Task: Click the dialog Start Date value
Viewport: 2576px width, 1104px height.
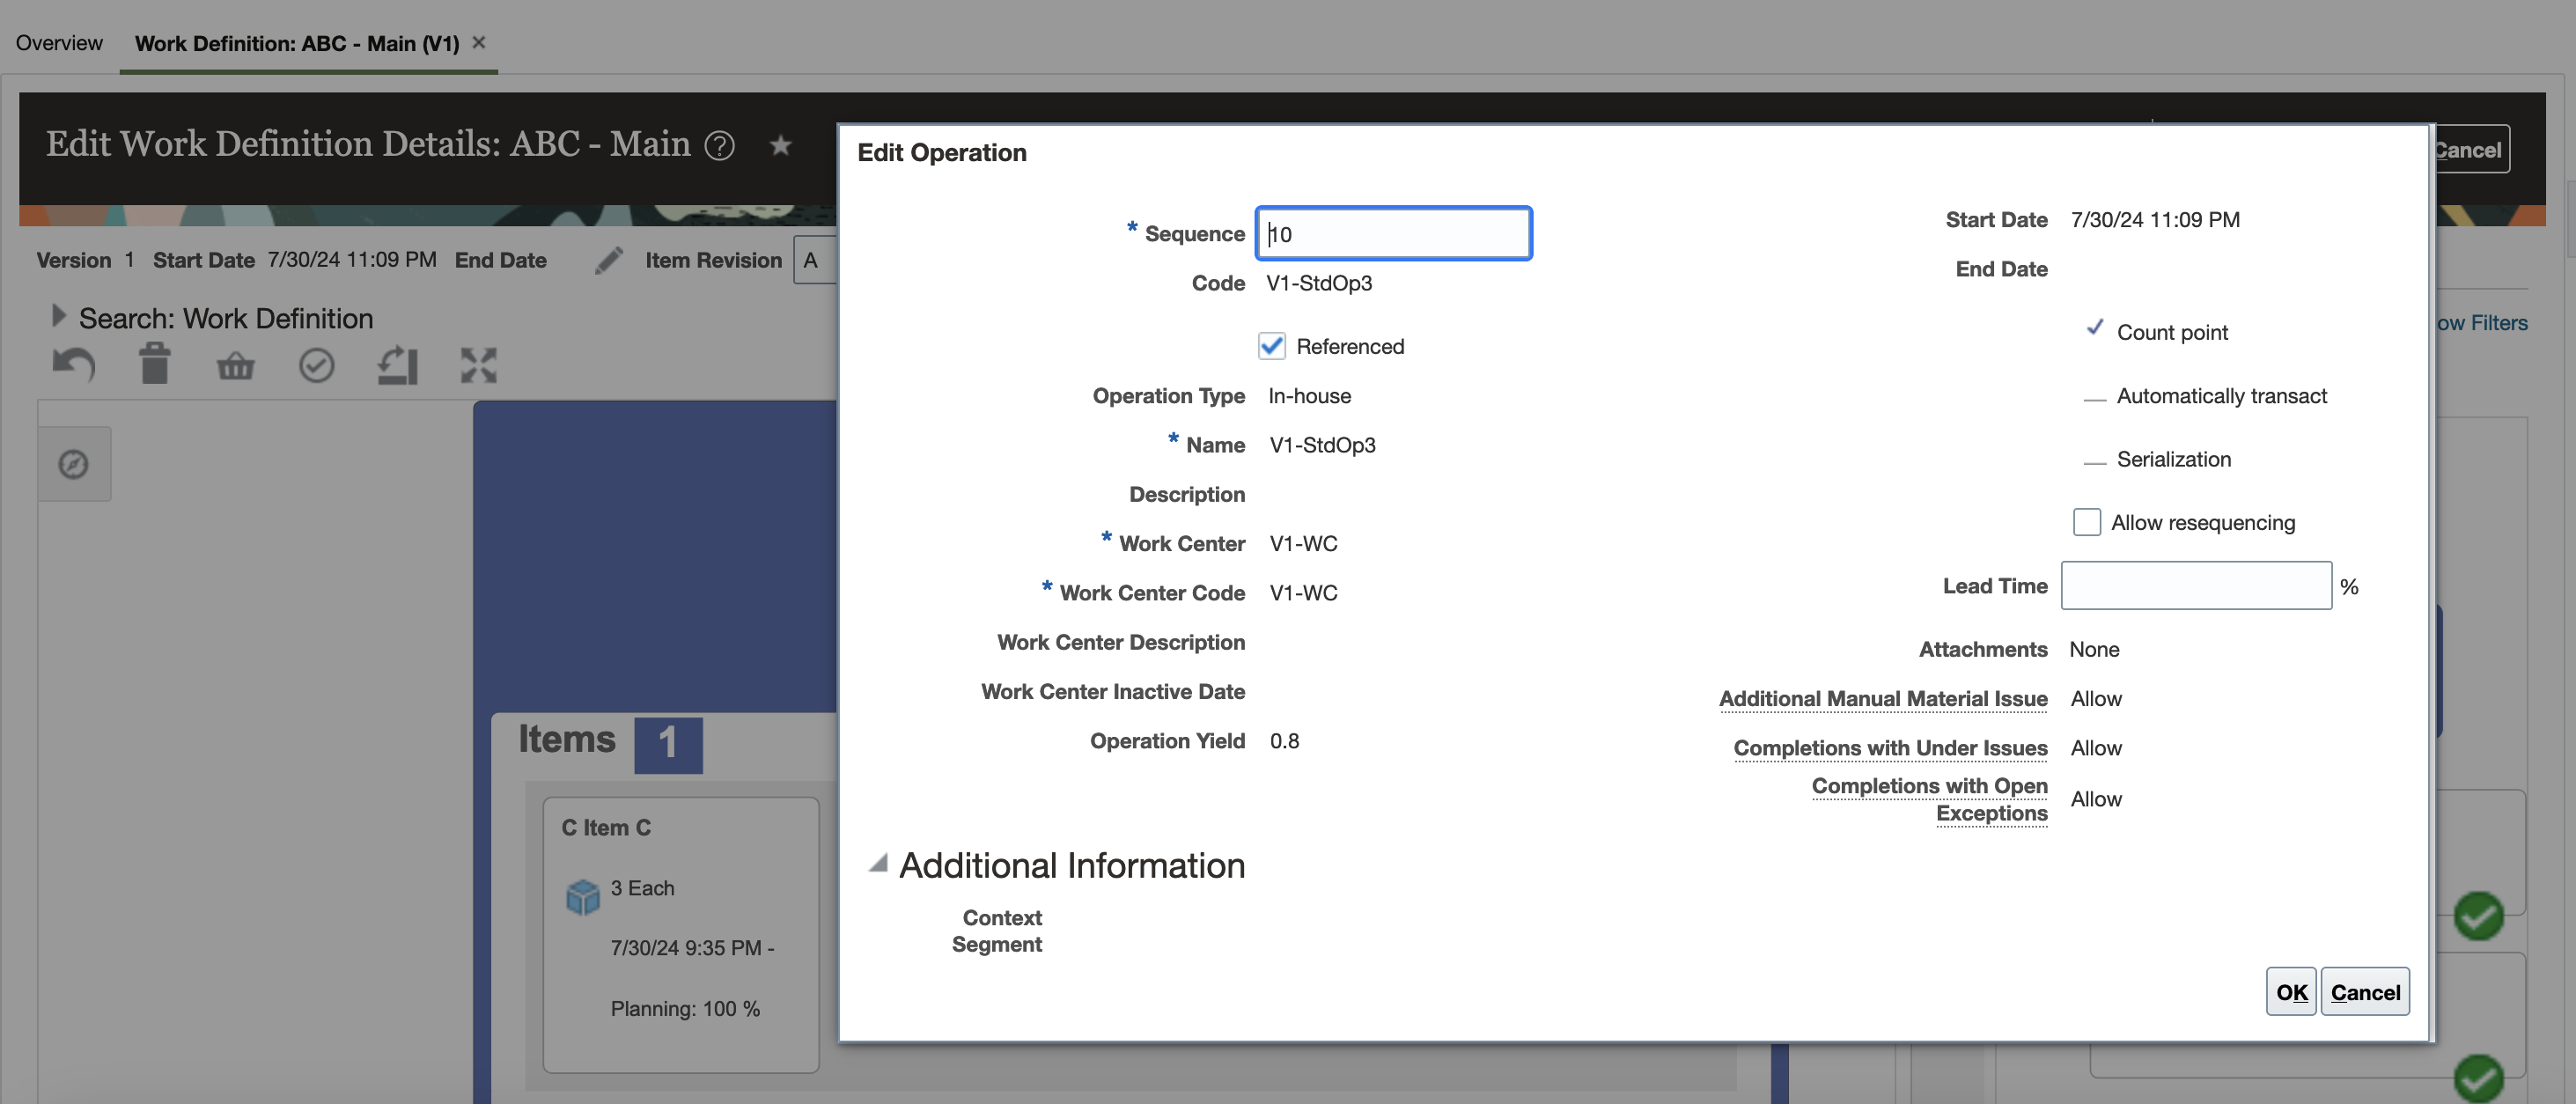Action: coord(2155,219)
